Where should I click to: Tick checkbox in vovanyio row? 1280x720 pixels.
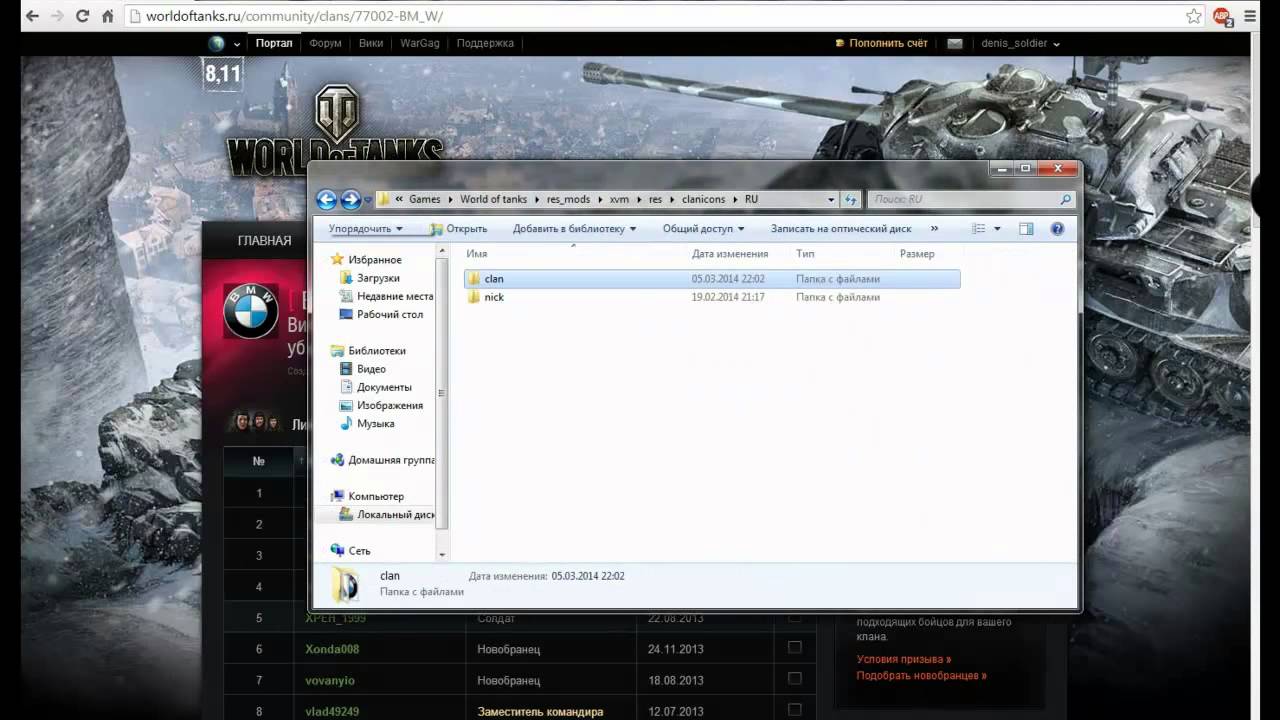795,679
